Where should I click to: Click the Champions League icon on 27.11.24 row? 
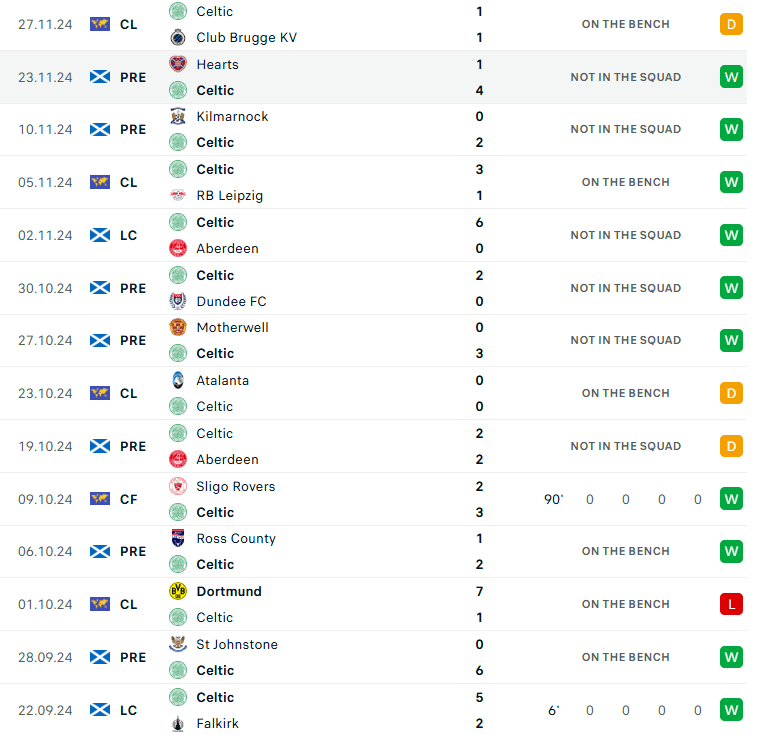coord(100,24)
